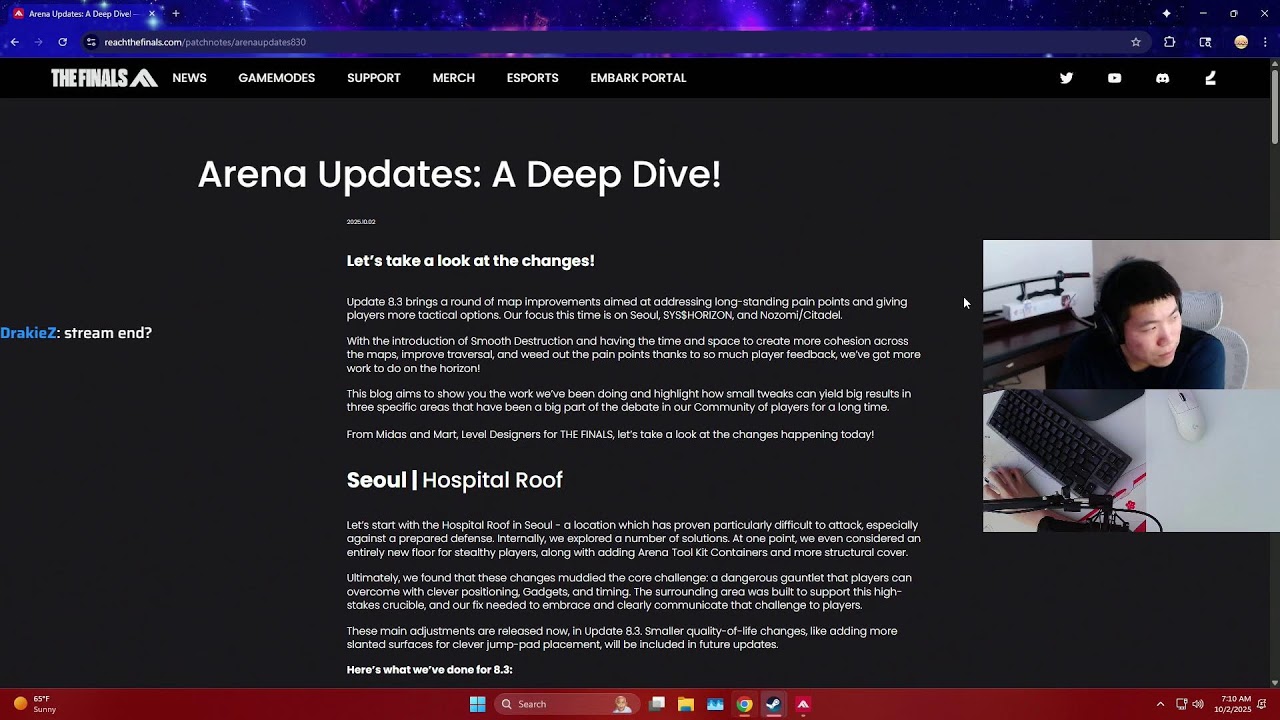Click THE FINALS logo in site header

(104, 78)
